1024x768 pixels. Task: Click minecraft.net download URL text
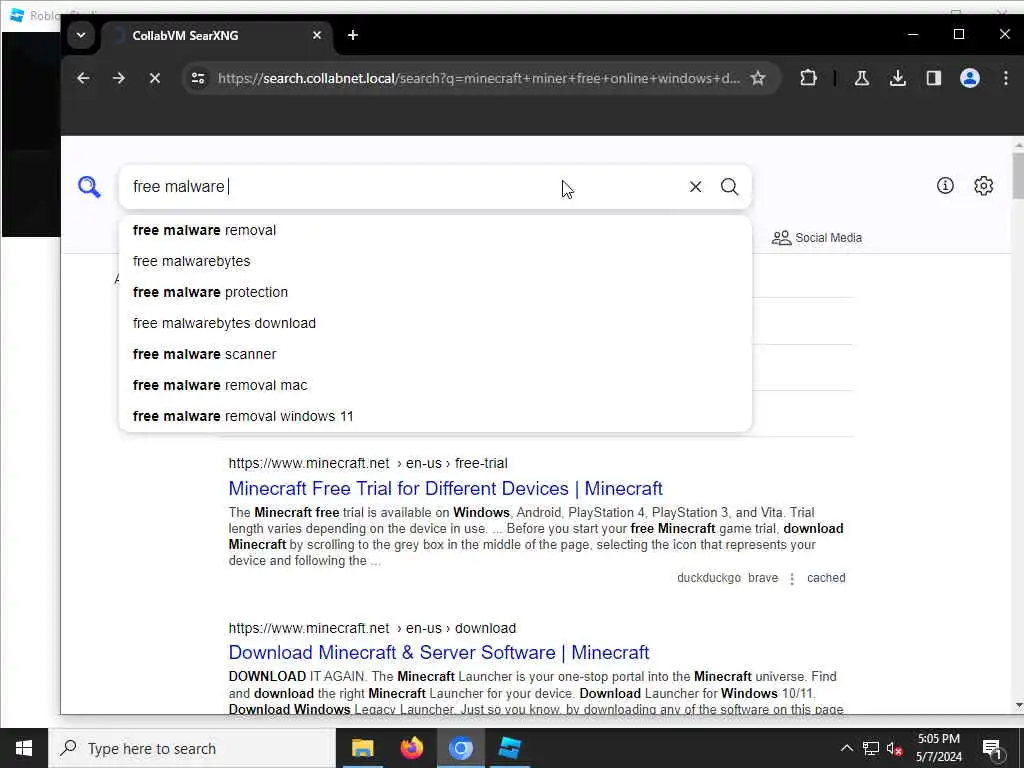pos(372,628)
